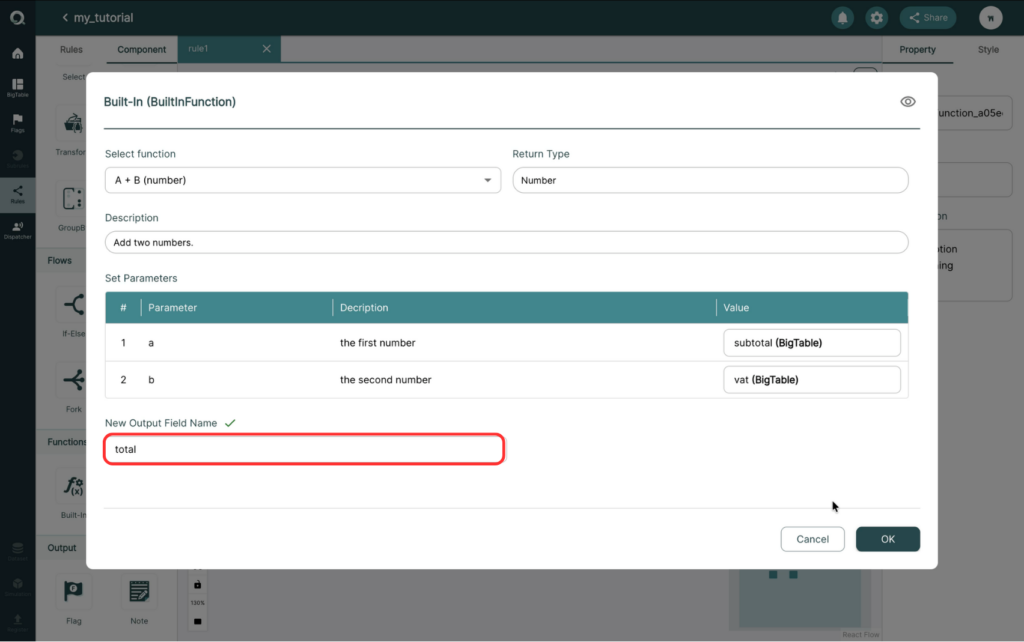Click the OK button

888,539
